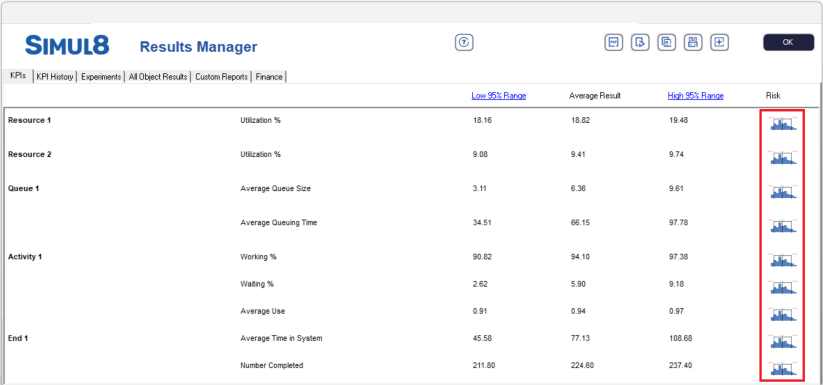
Task: Click the Average Queuing Time label
Action: coord(279,222)
